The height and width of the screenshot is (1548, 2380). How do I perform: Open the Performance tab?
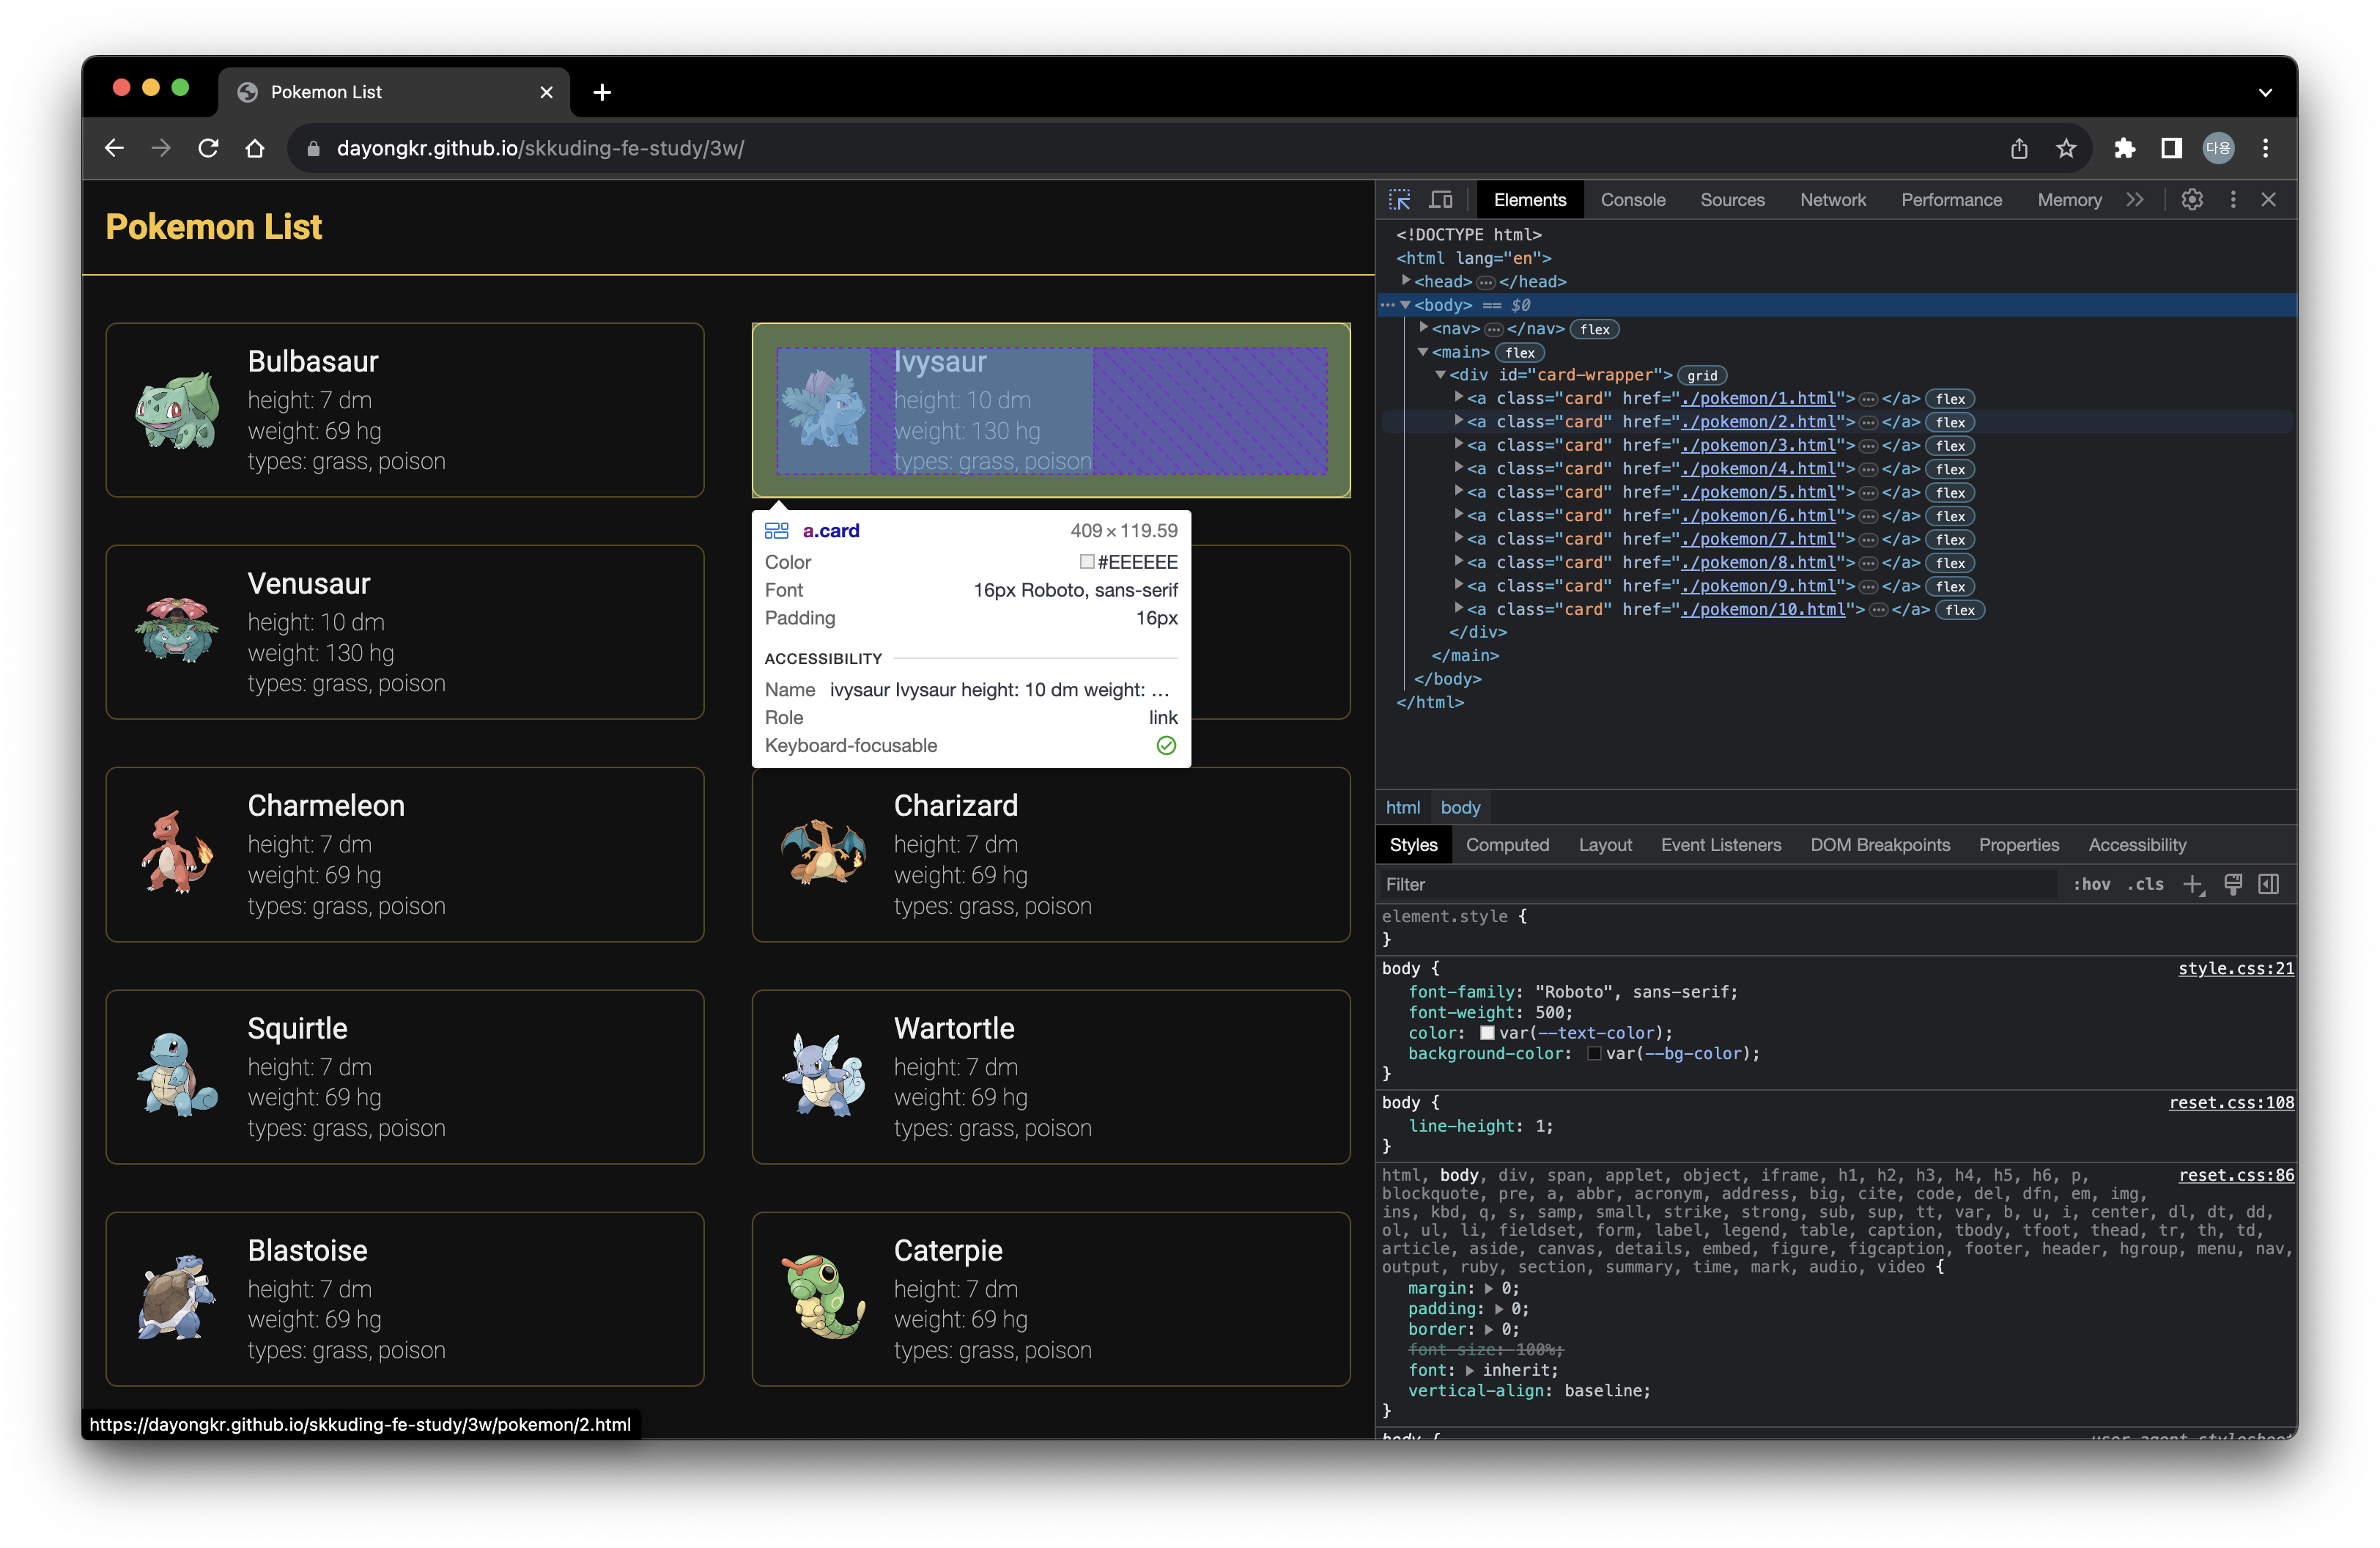click(x=1951, y=200)
